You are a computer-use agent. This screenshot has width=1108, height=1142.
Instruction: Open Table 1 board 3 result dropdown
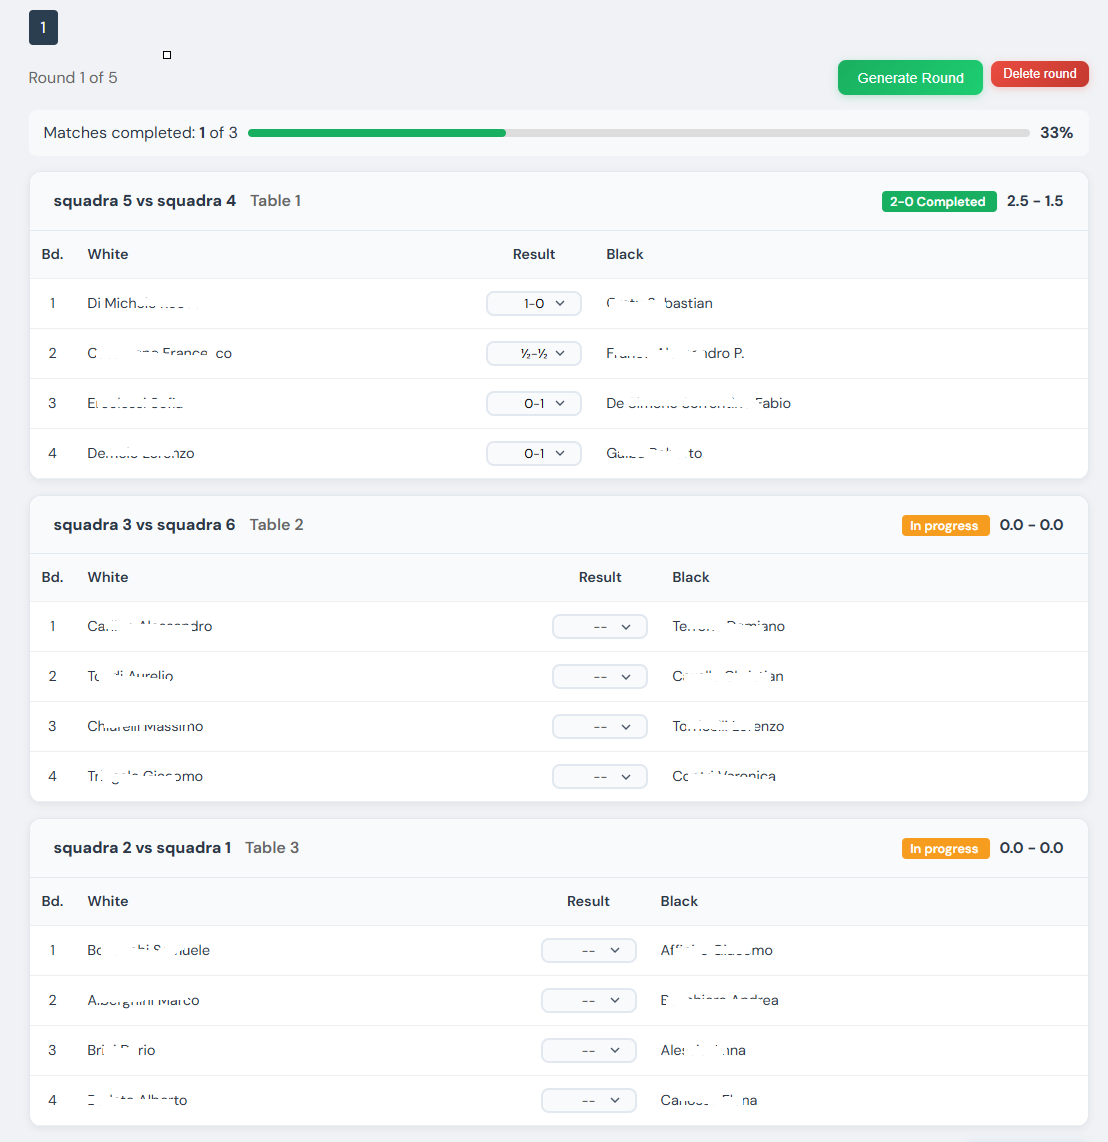534,403
